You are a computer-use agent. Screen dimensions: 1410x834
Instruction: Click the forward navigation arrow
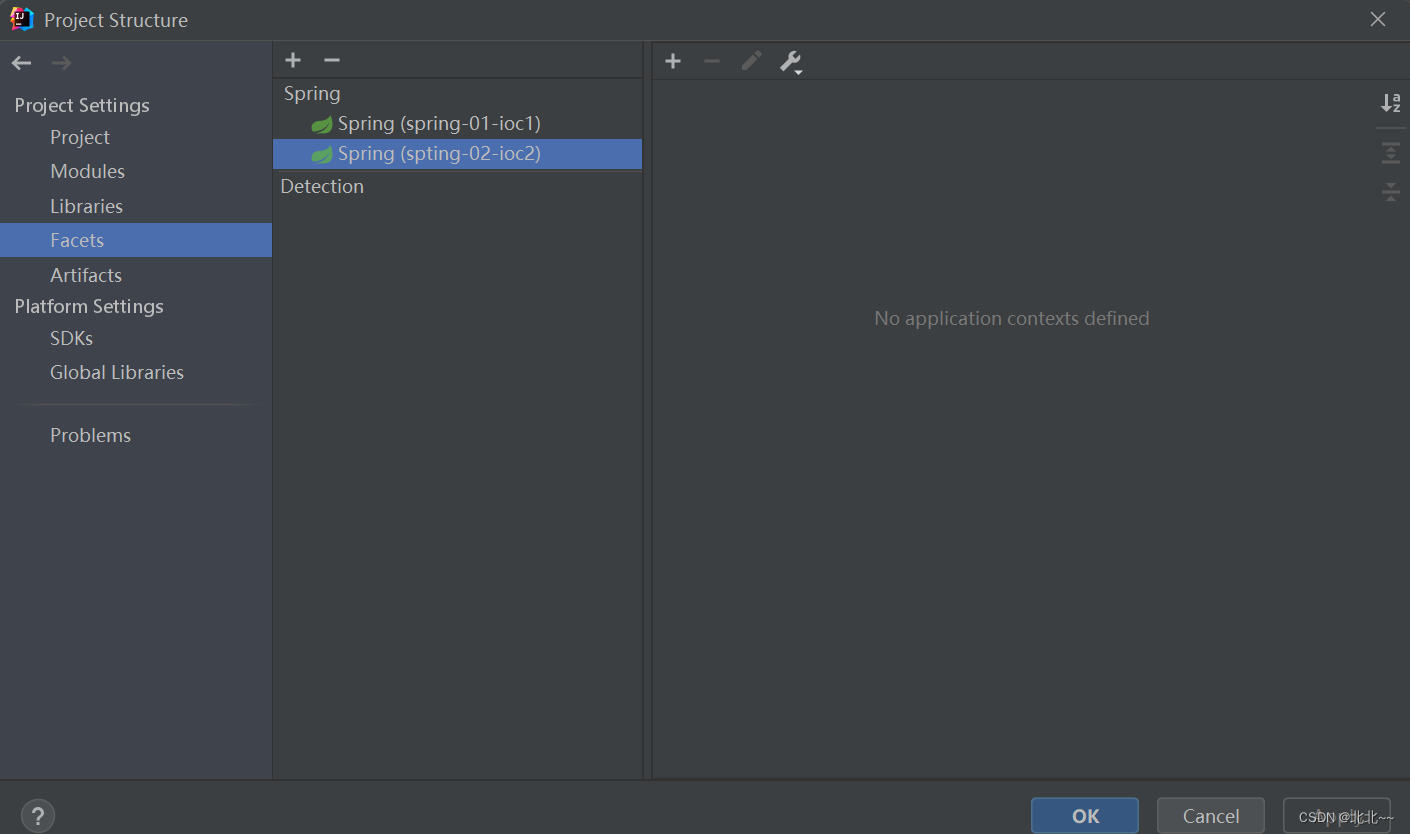point(61,63)
